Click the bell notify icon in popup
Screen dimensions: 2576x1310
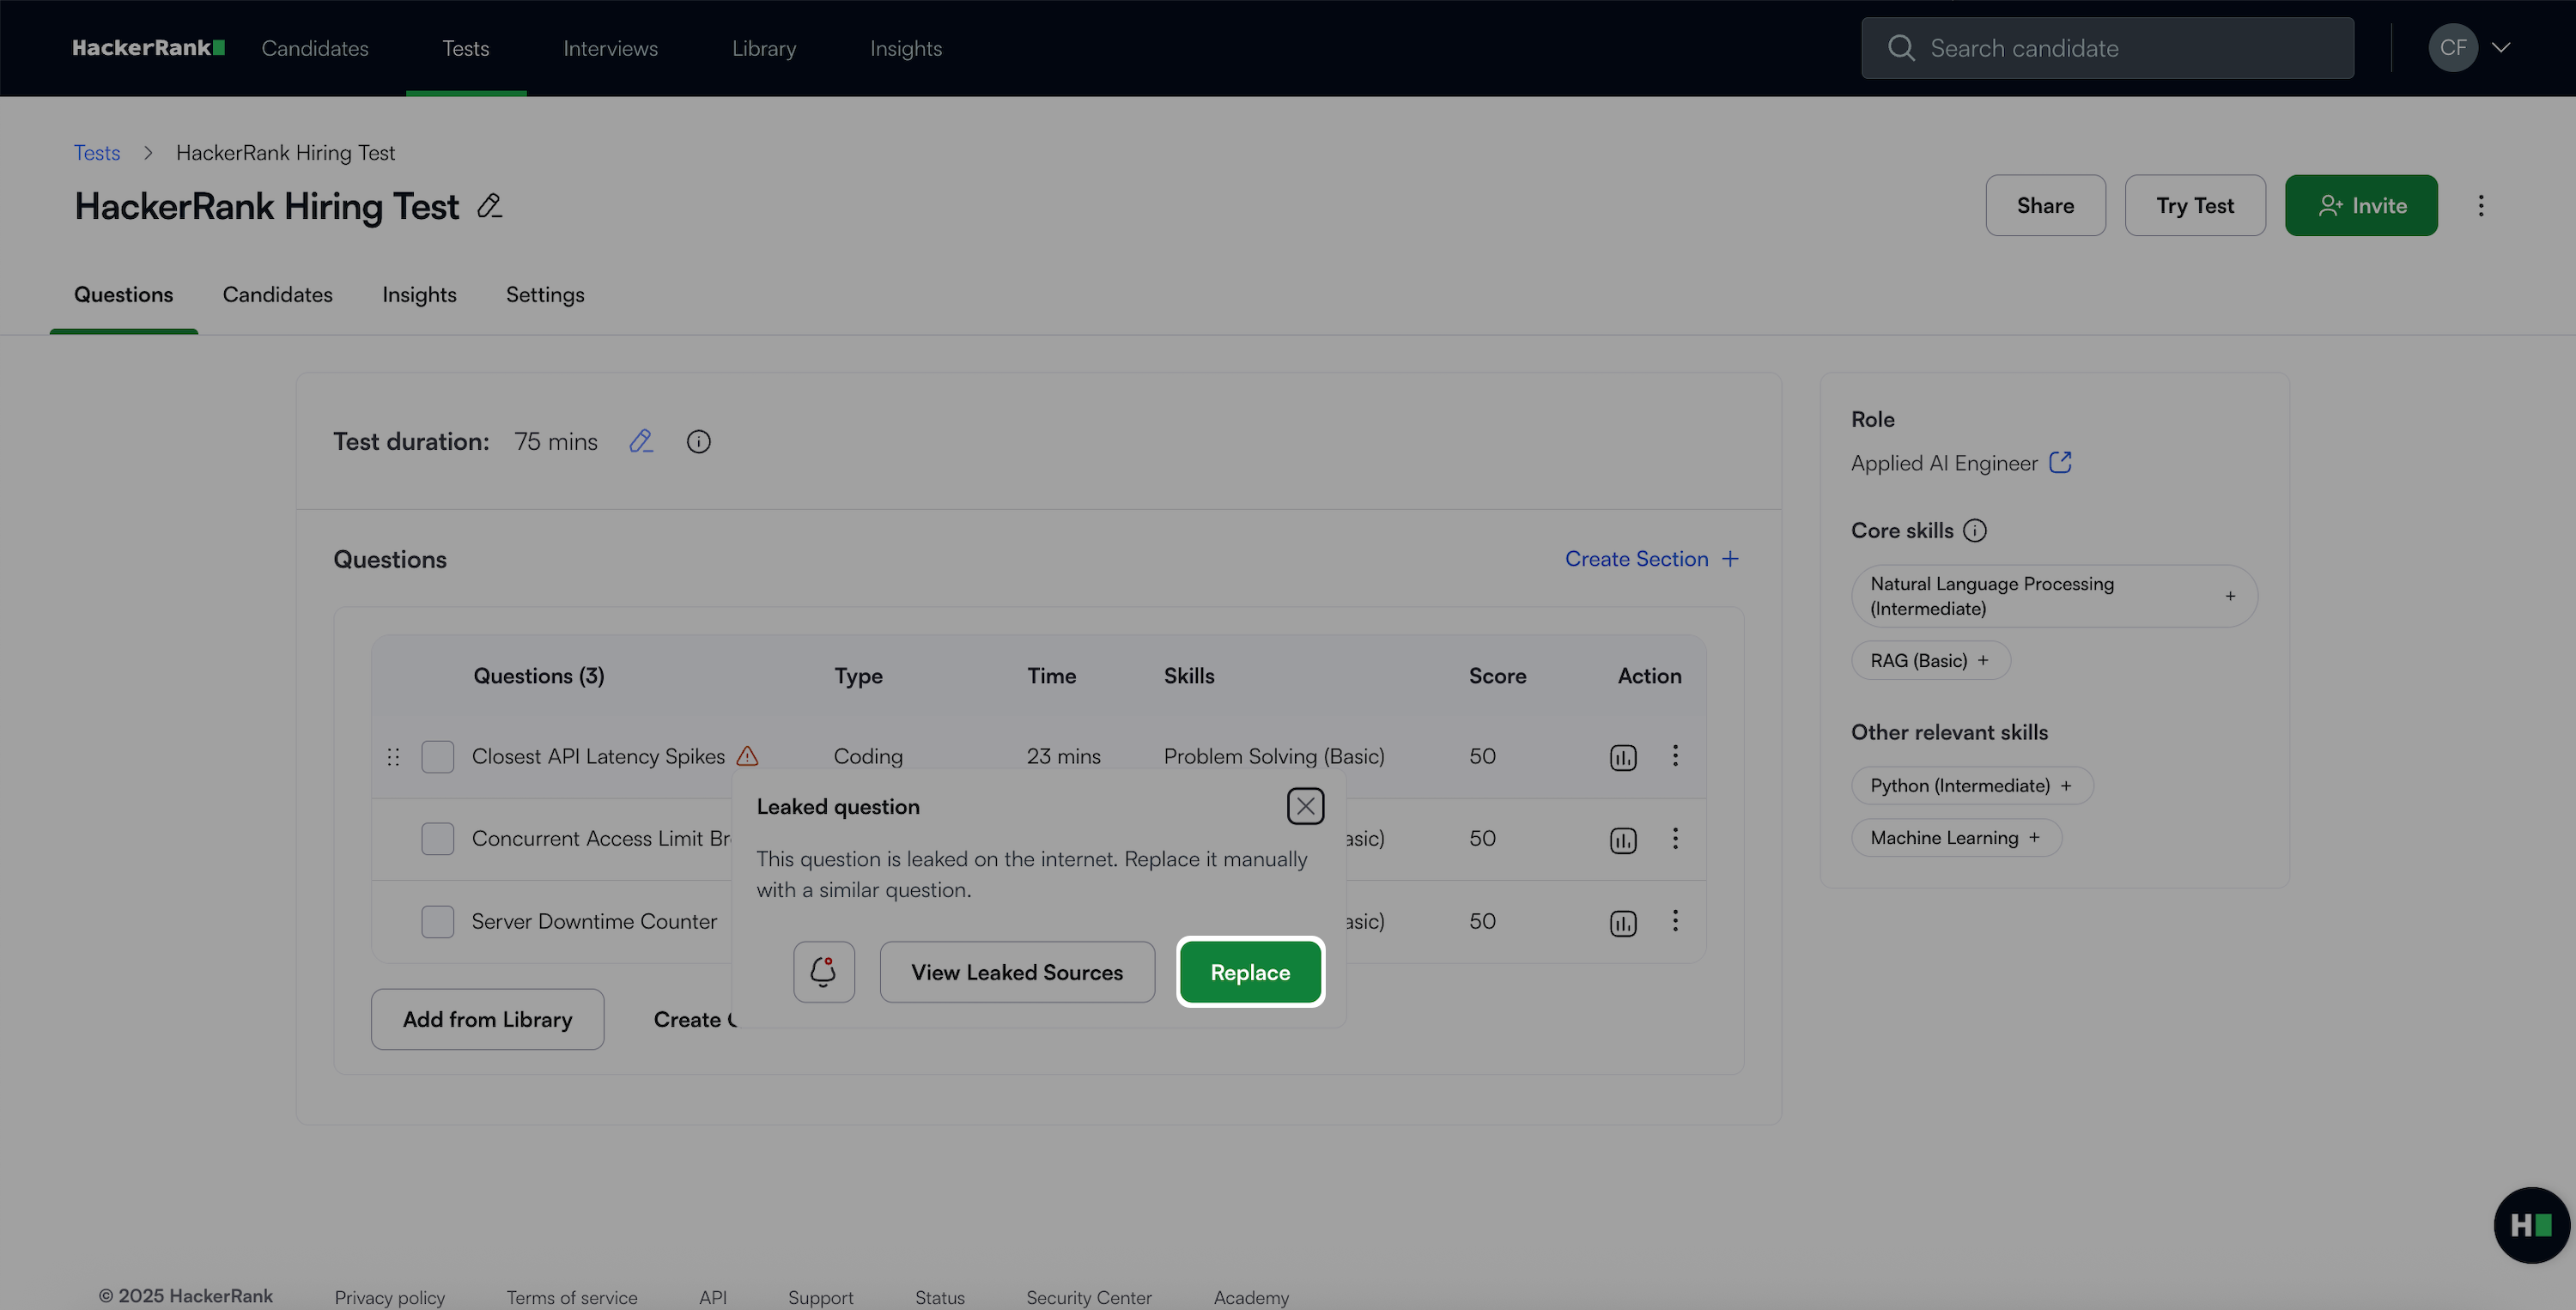(x=823, y=971)
